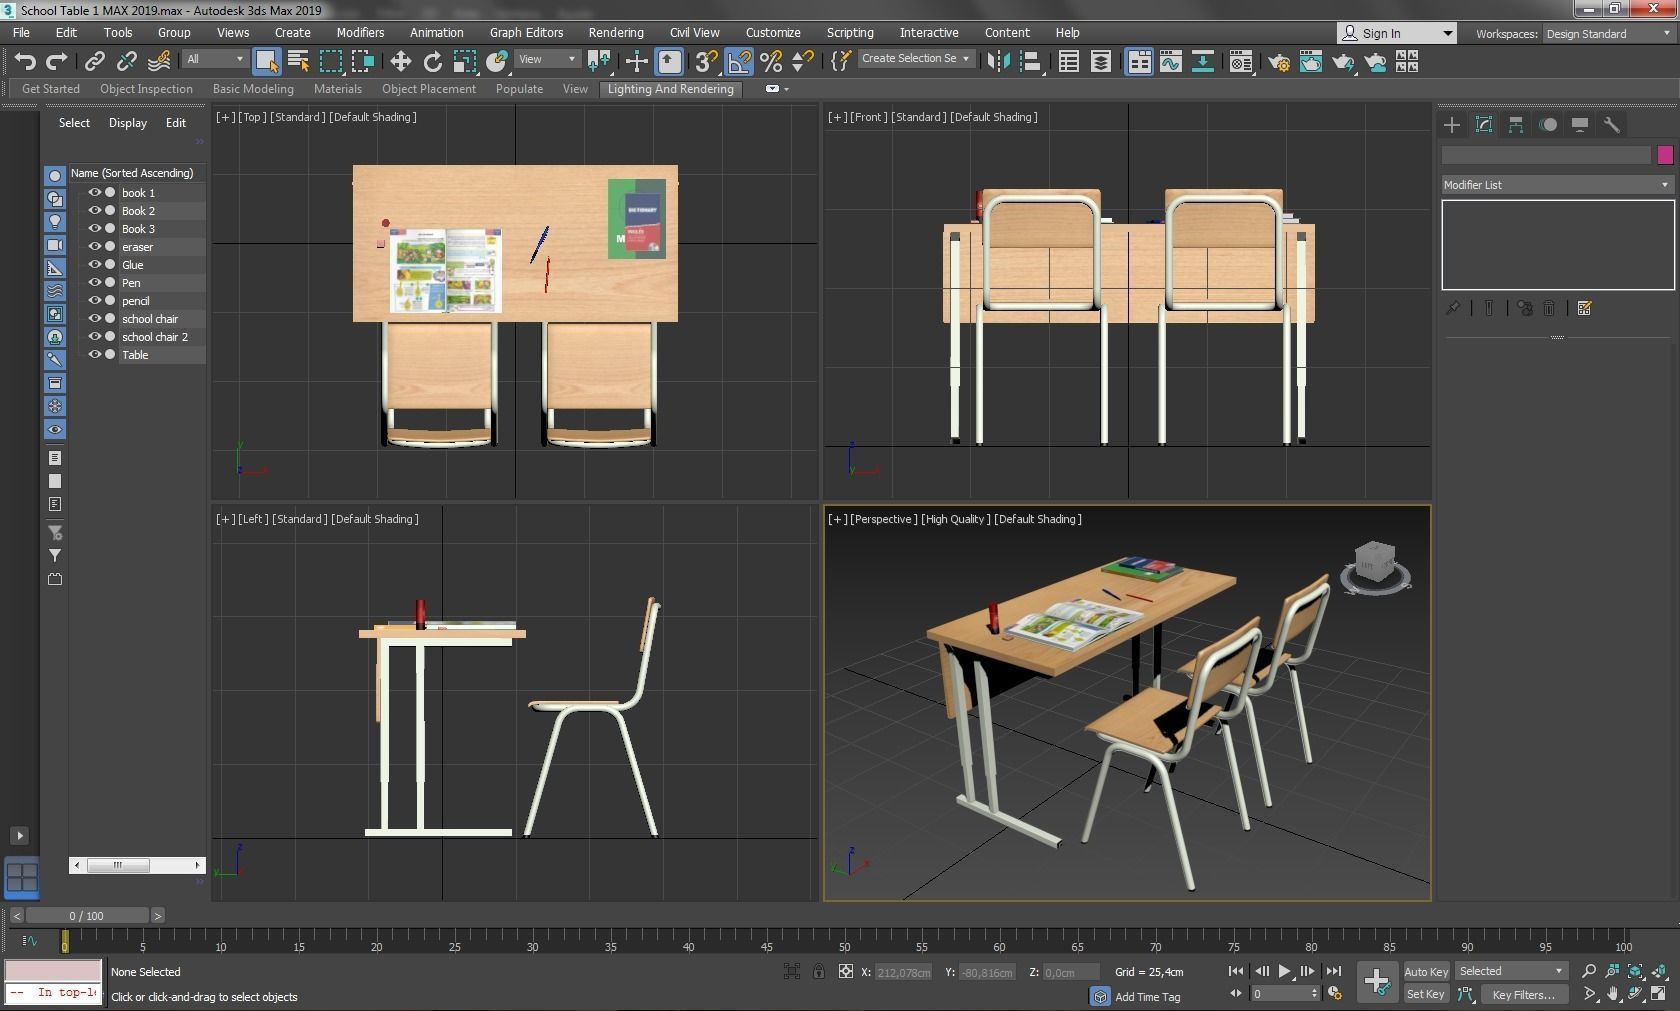
Task: Click the Zoom Extents All icon
Action: tap(1659, 971)
